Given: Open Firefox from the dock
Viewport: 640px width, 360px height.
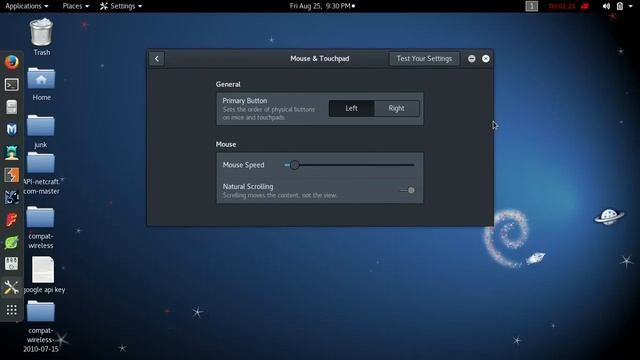Looking at the screenshot, I should pyautogui.click(x=12, y=62).
